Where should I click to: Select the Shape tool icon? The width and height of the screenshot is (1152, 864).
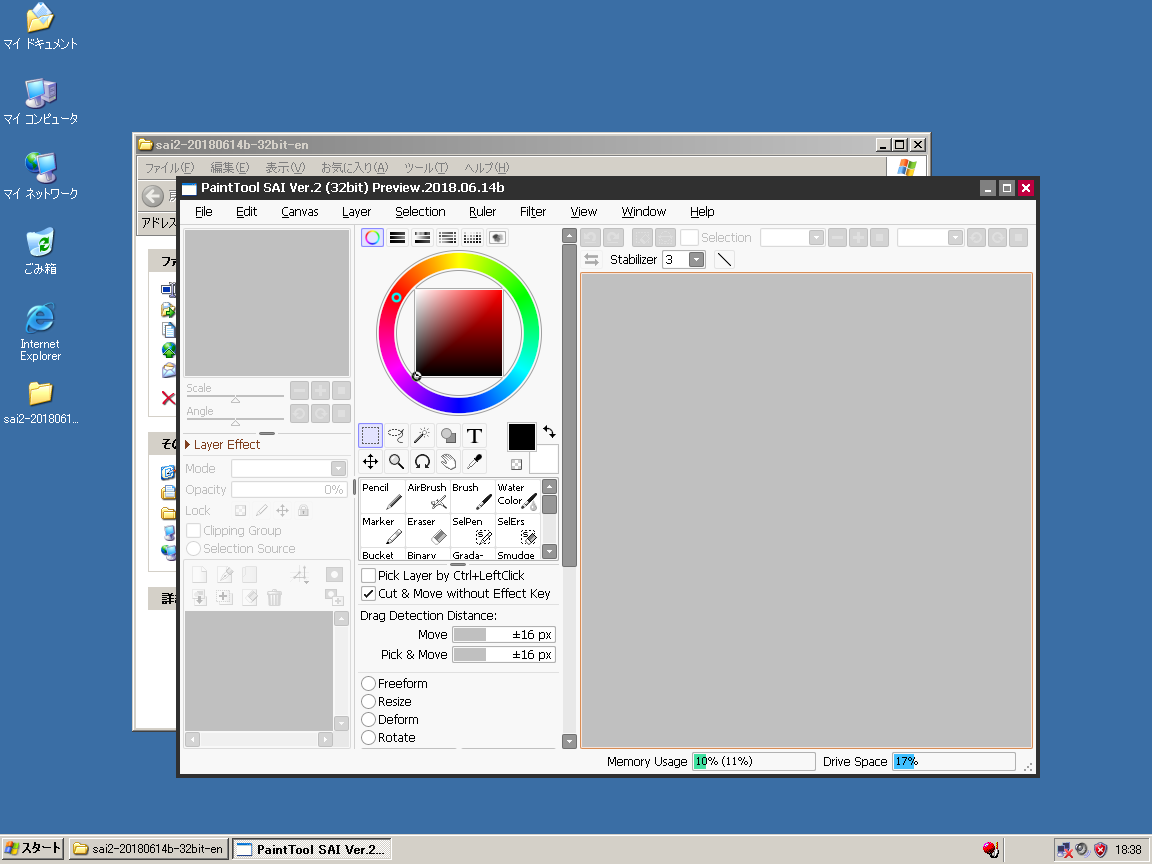pyautogui.click(x=448, y=435)
